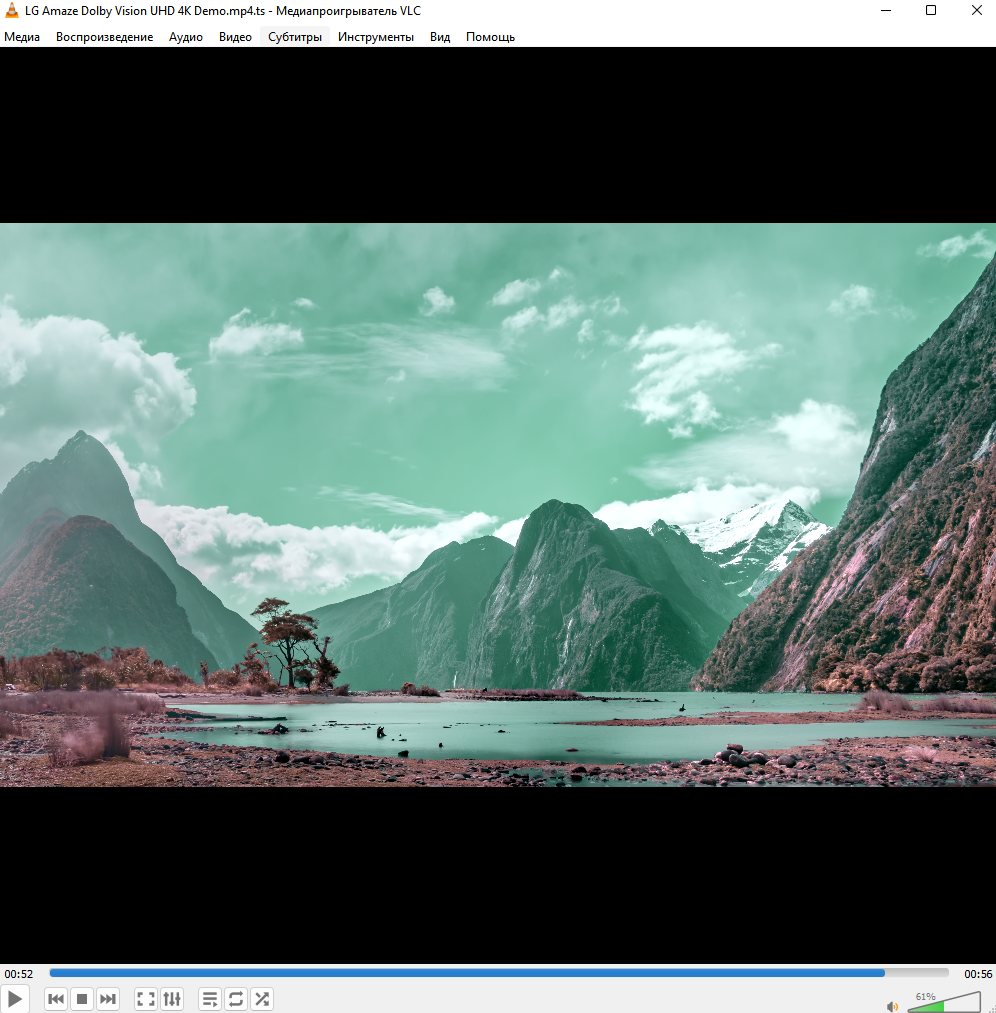Open the Медиа menu
Screen dimensions: 996x1013
22,37
